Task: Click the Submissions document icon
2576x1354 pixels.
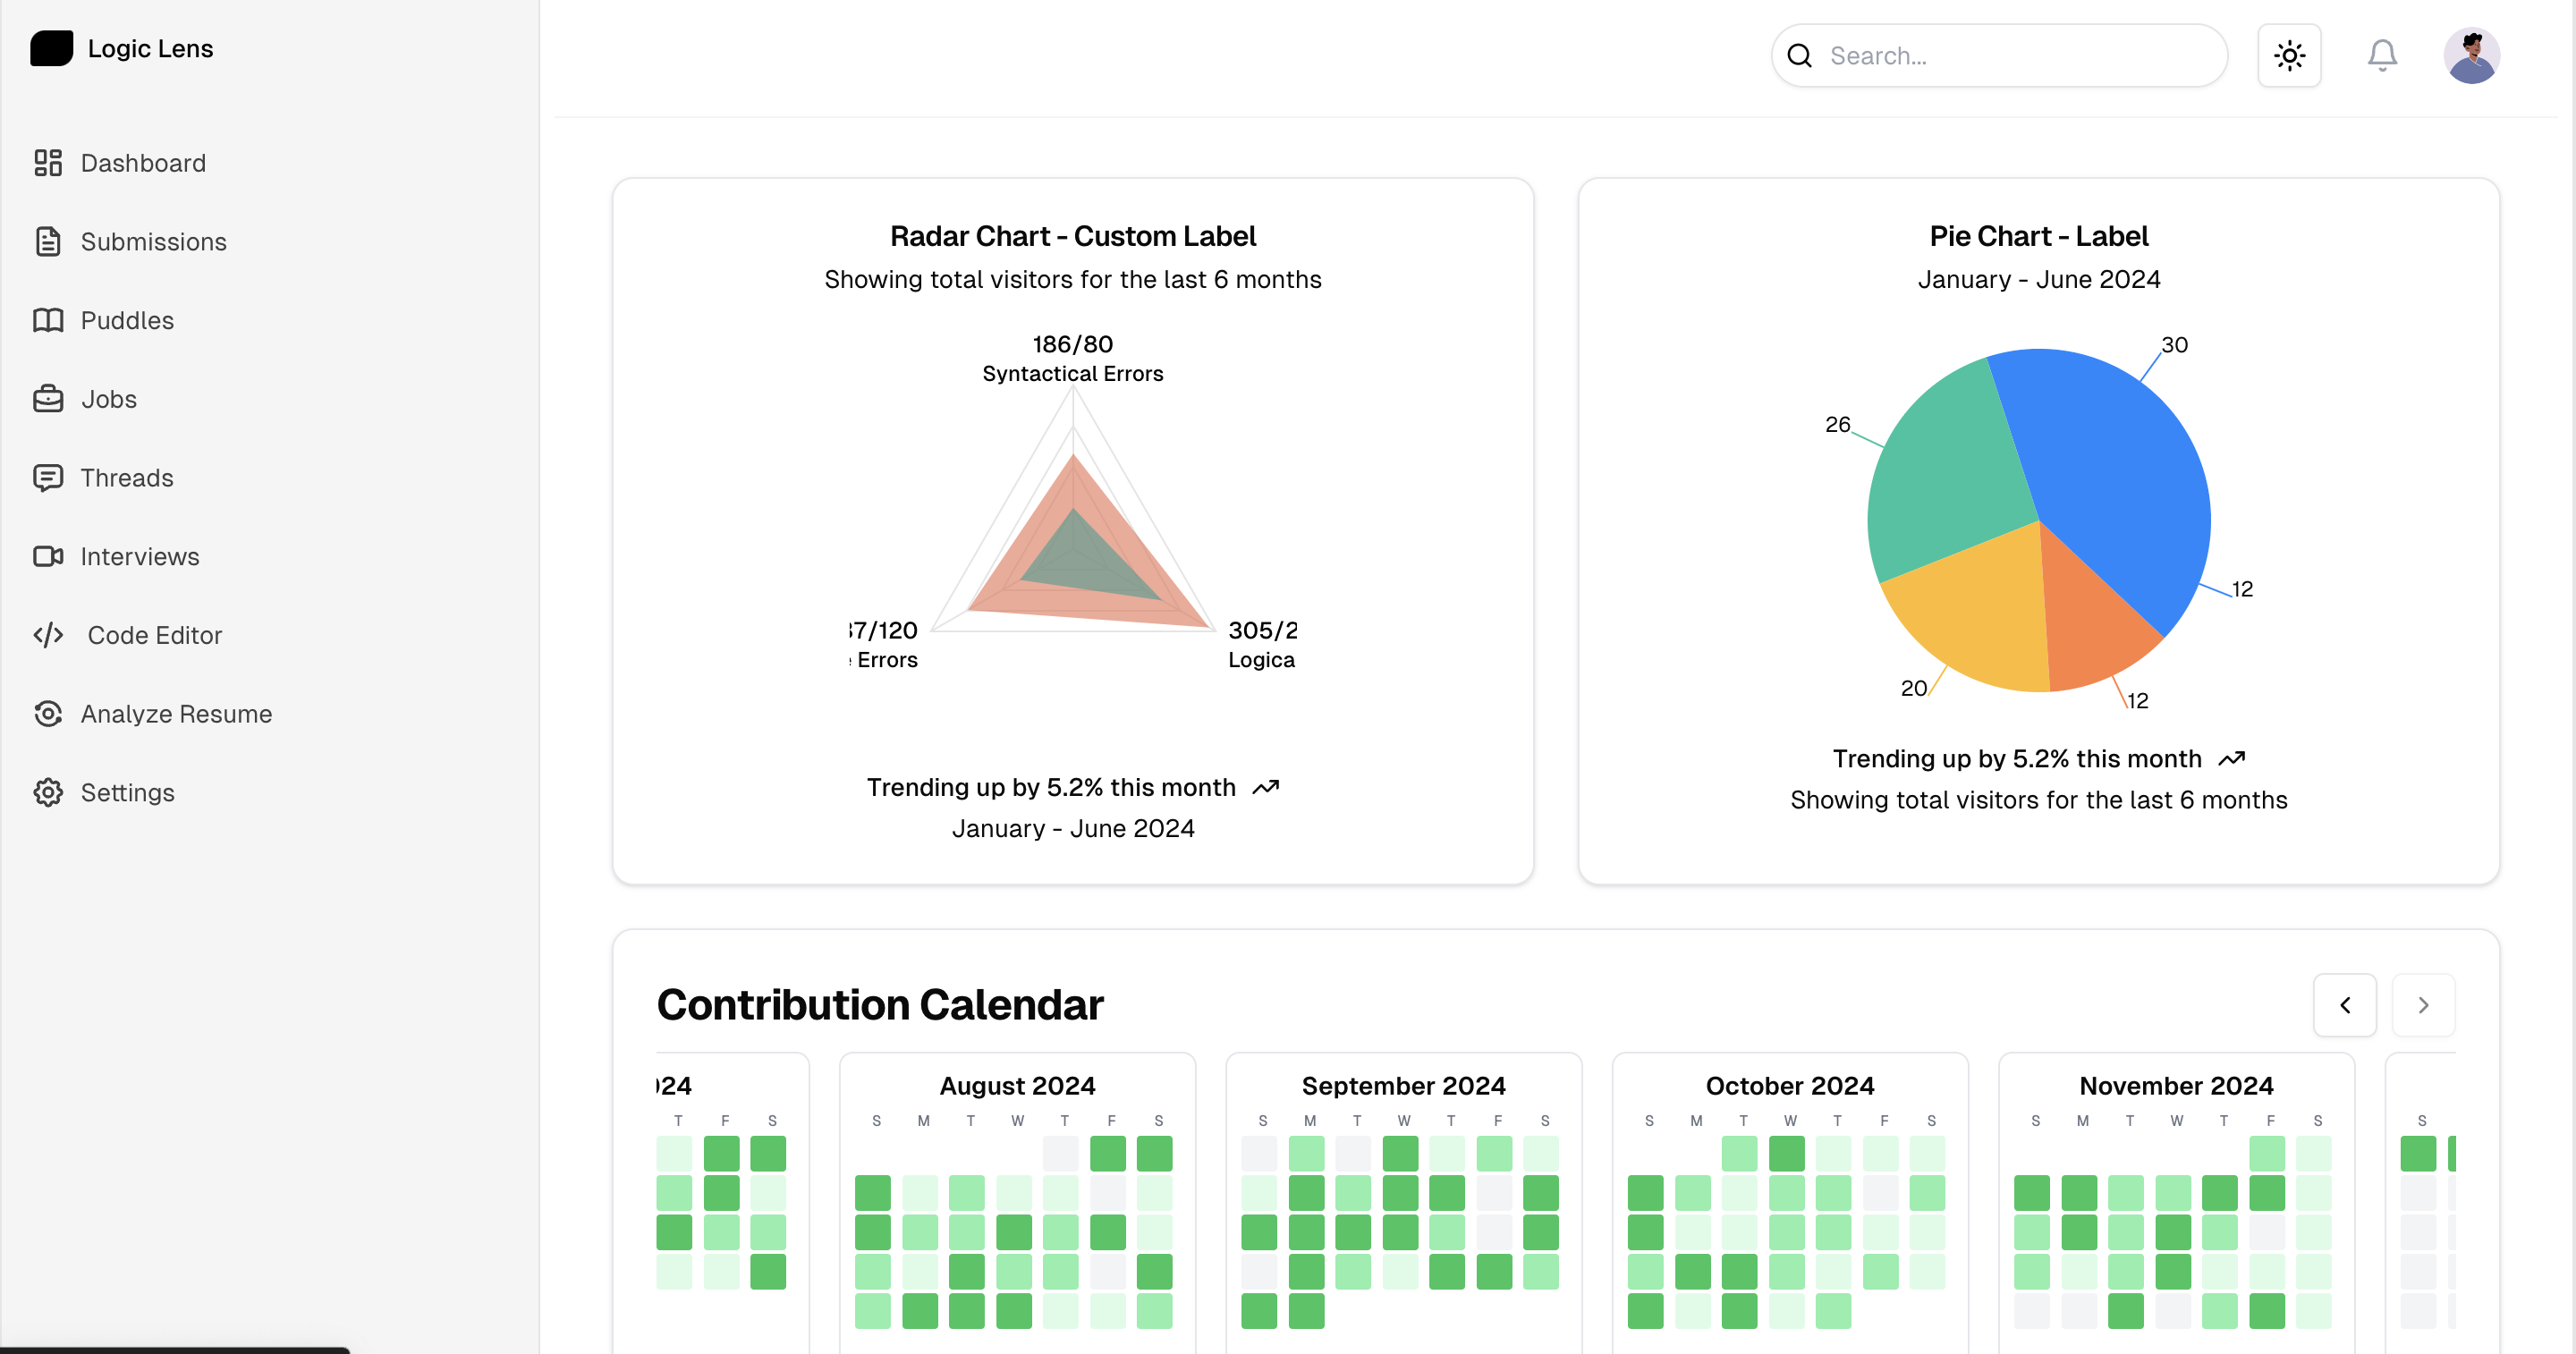Action: pos(48,242)
